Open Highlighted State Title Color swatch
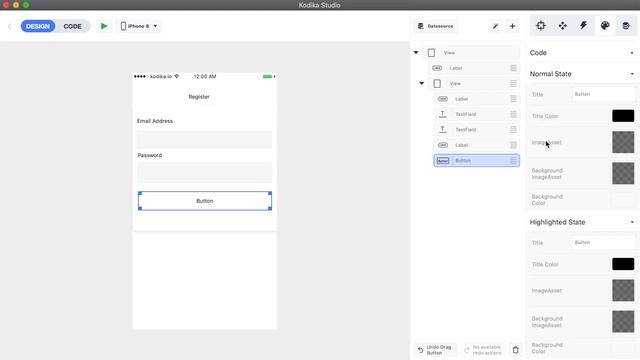This screenshot has height=360, width=640. 623,264
